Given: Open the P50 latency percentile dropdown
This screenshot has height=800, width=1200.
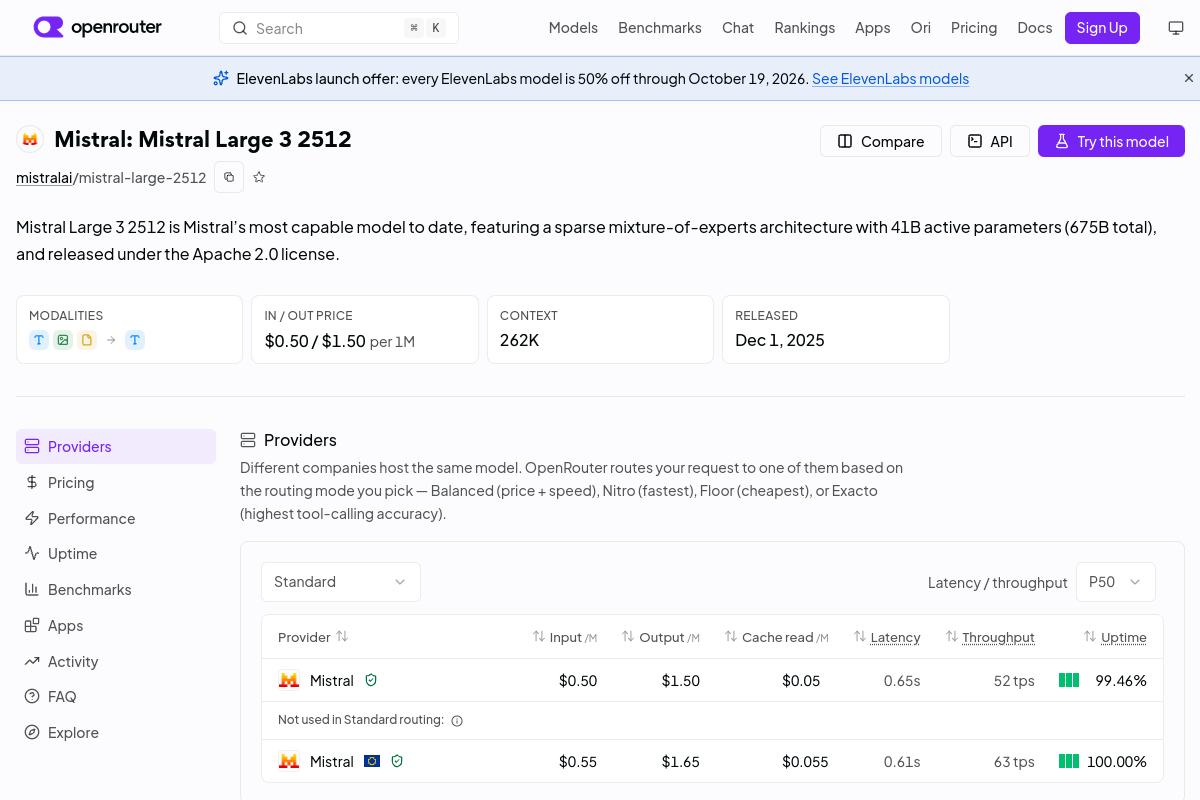Looking at the screenshot, I should pyautogui.click(x=1116, y=582).
